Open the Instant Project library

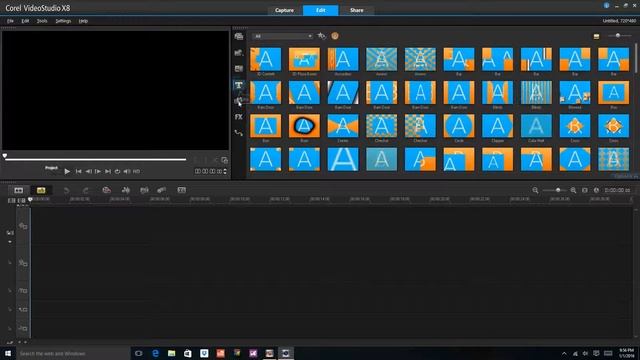[x=239, y=53]
